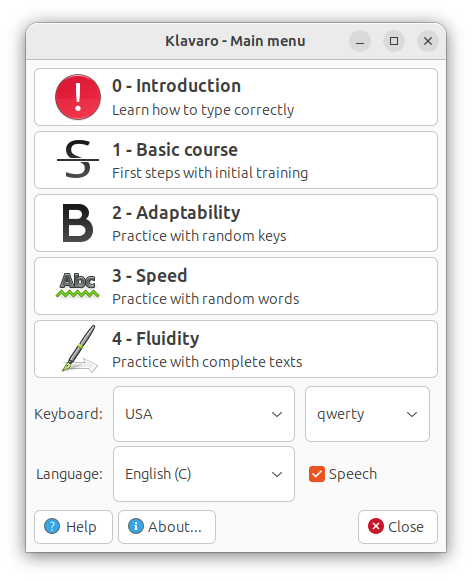
Task: Select the 3 - Speed menu entry
Action: [x=236, y=286]
